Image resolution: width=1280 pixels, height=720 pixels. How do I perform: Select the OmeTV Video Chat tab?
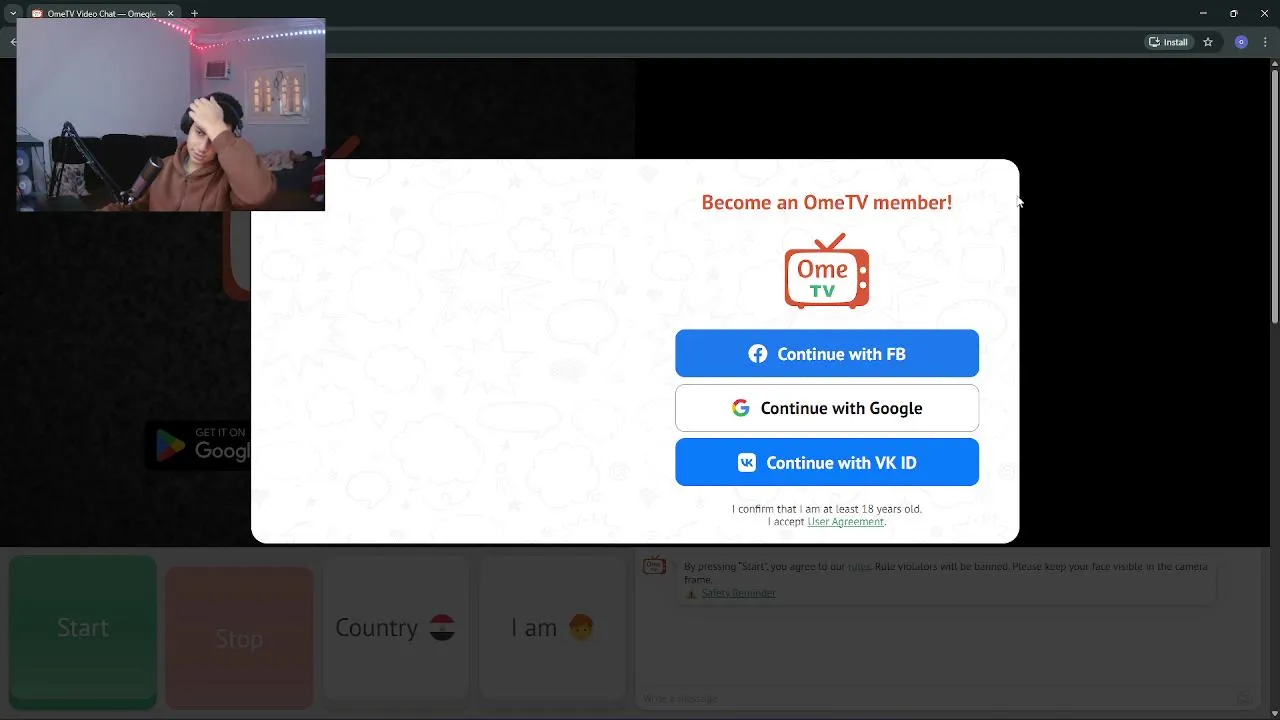point(103,14)
